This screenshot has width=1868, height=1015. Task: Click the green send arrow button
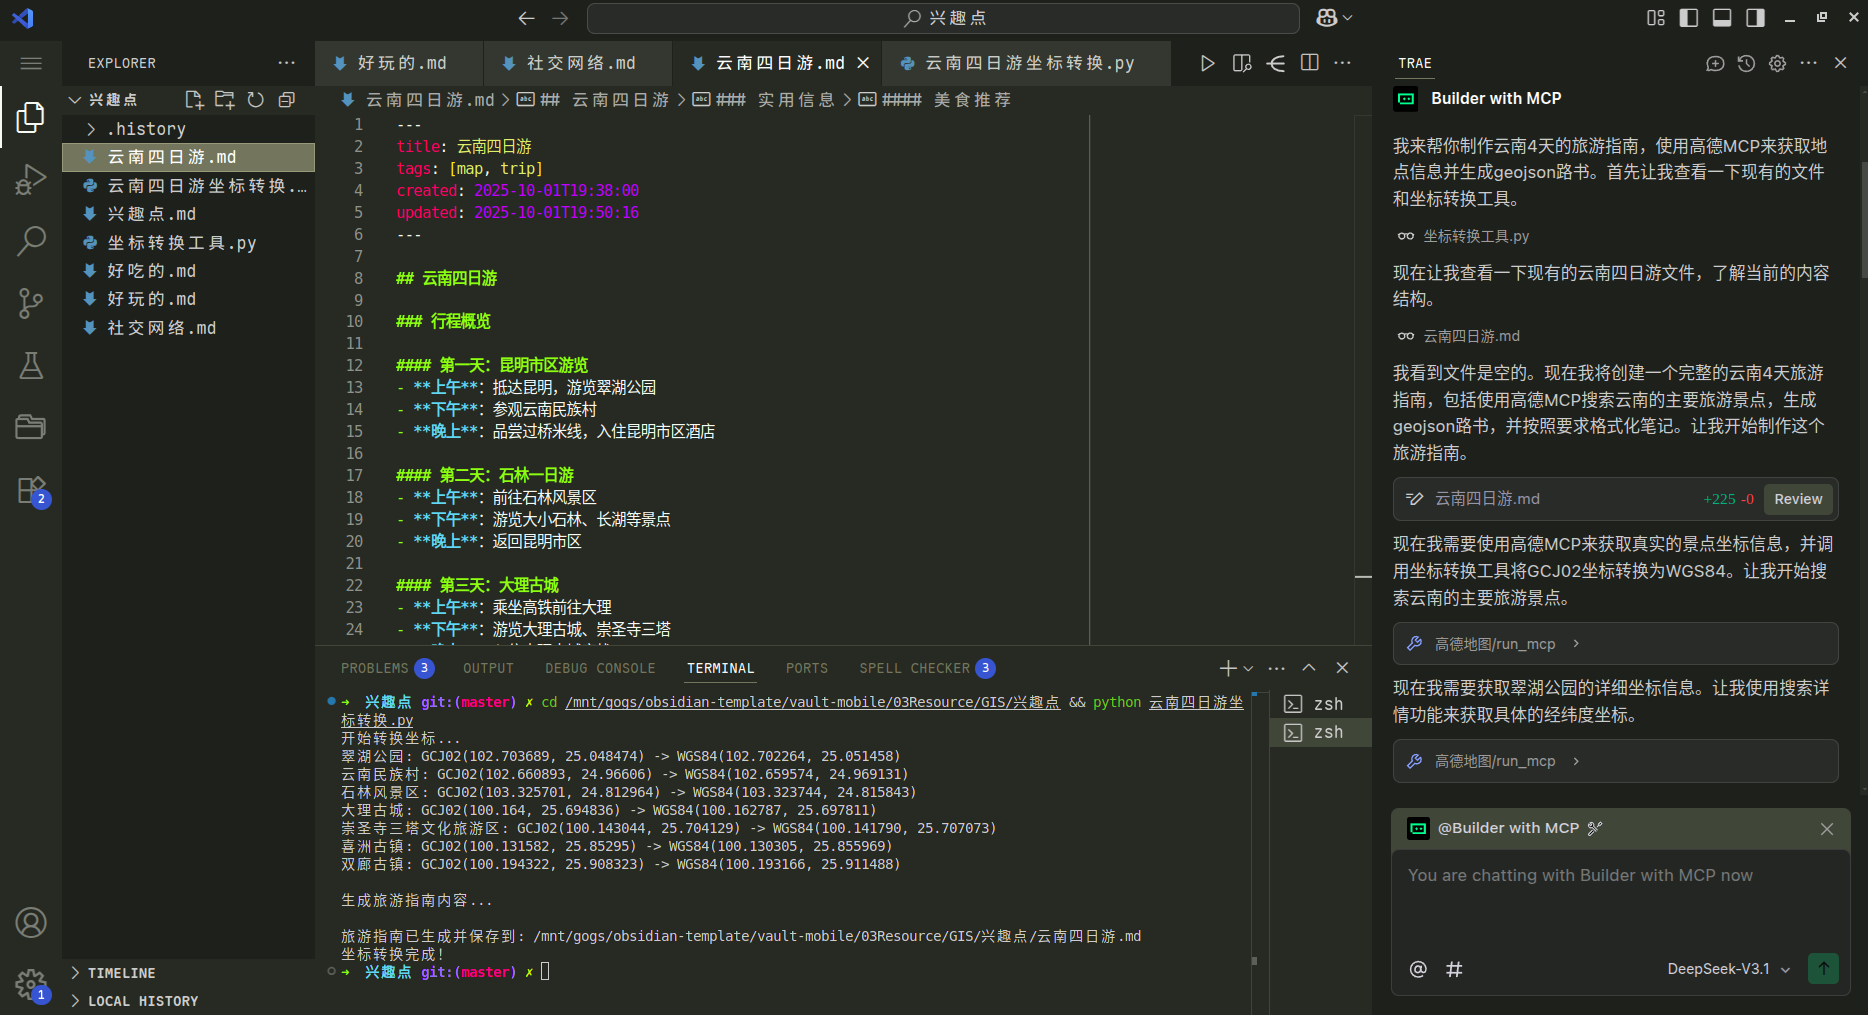tap(1823, 968)
